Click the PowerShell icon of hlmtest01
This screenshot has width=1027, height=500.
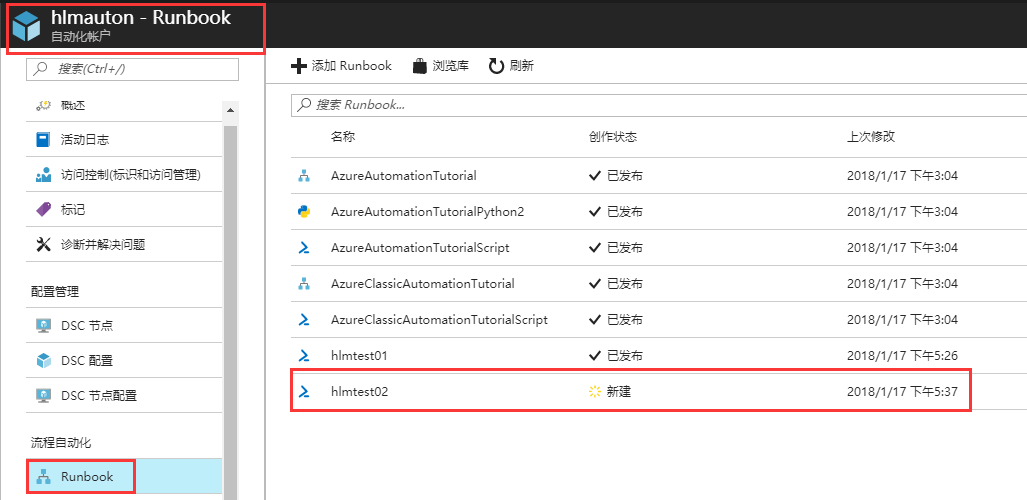[303, 356]
